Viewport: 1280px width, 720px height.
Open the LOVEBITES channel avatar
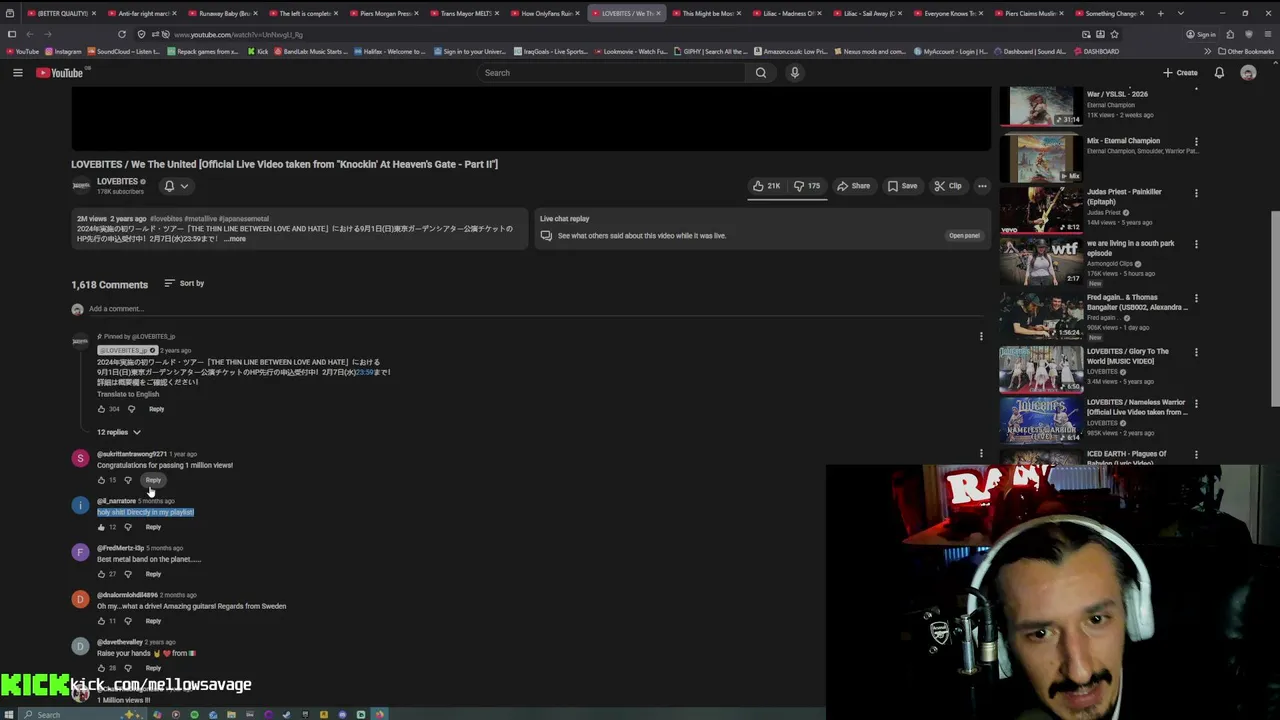tap(81, 186)
